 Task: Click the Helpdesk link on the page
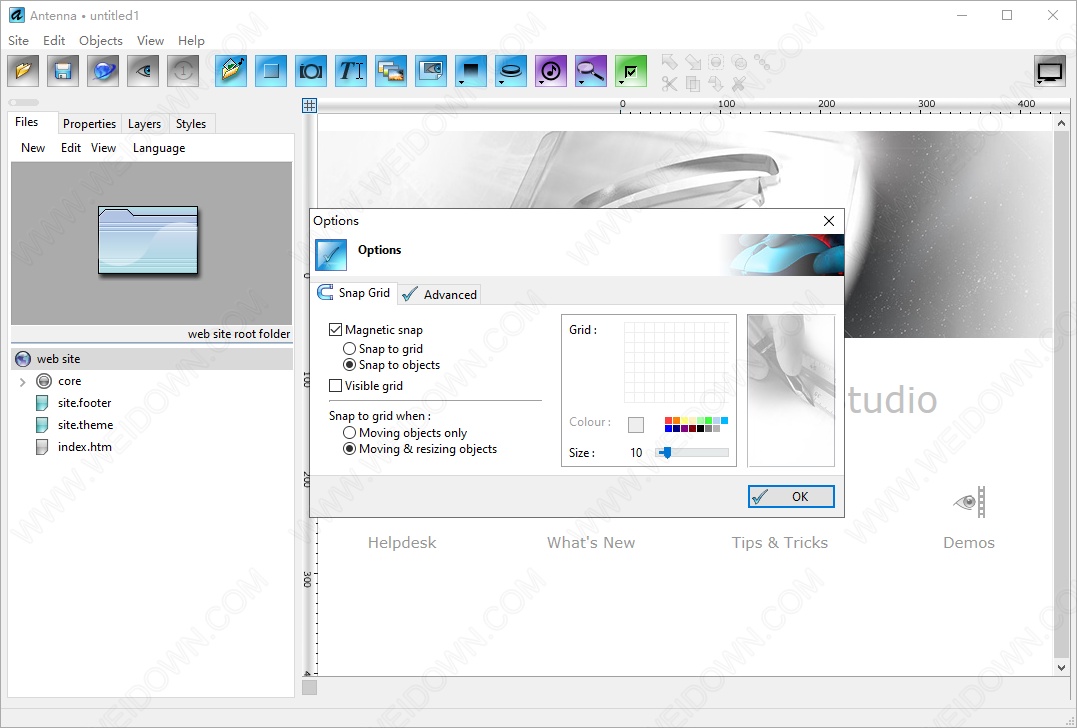coord(402,543)
